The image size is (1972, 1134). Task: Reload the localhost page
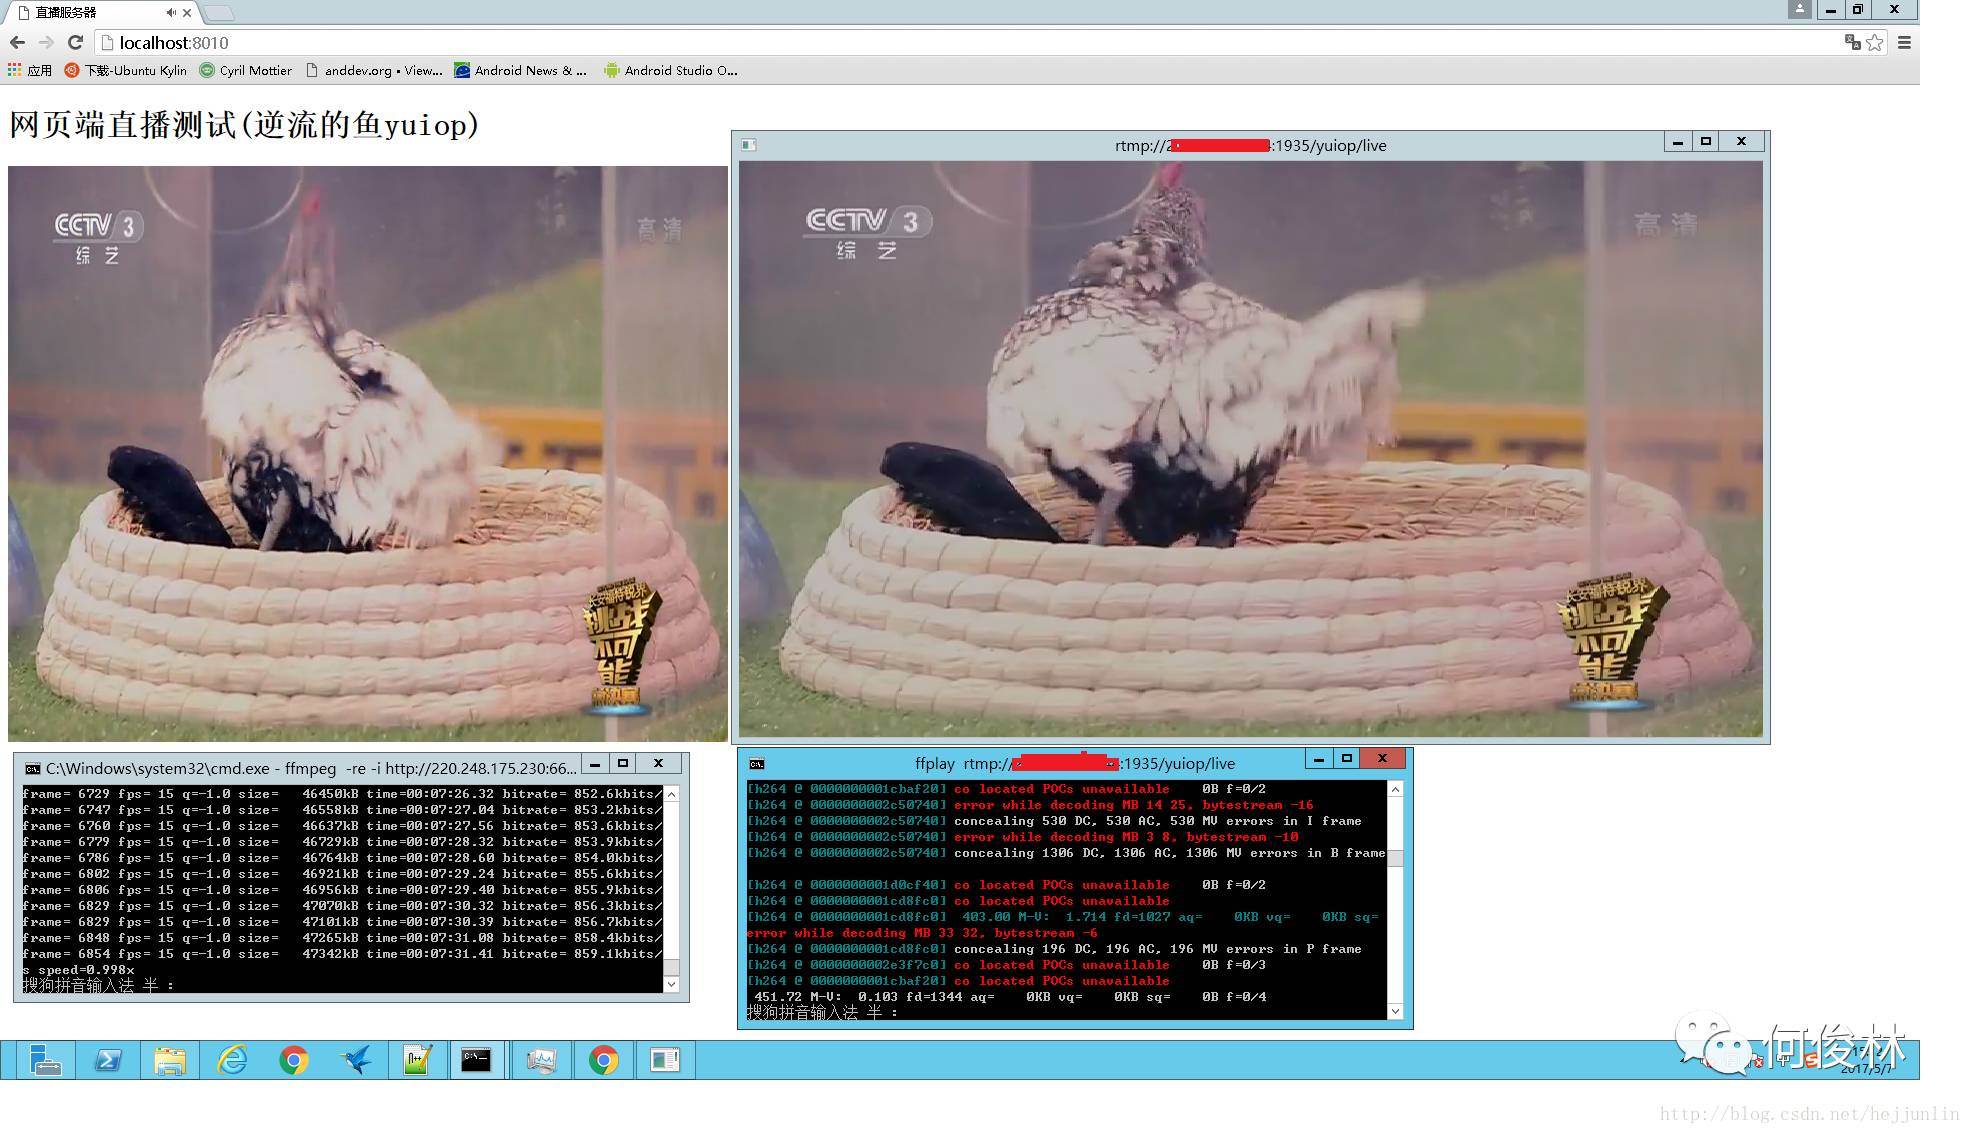(75, 42)
